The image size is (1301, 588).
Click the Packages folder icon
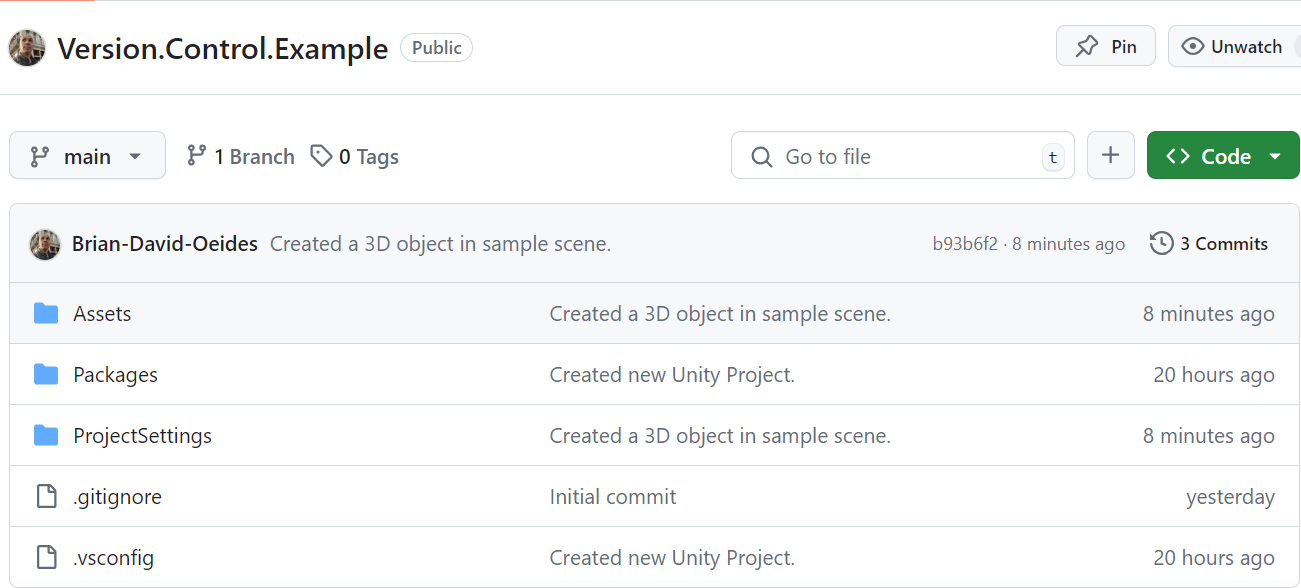(x=46, y=375)
